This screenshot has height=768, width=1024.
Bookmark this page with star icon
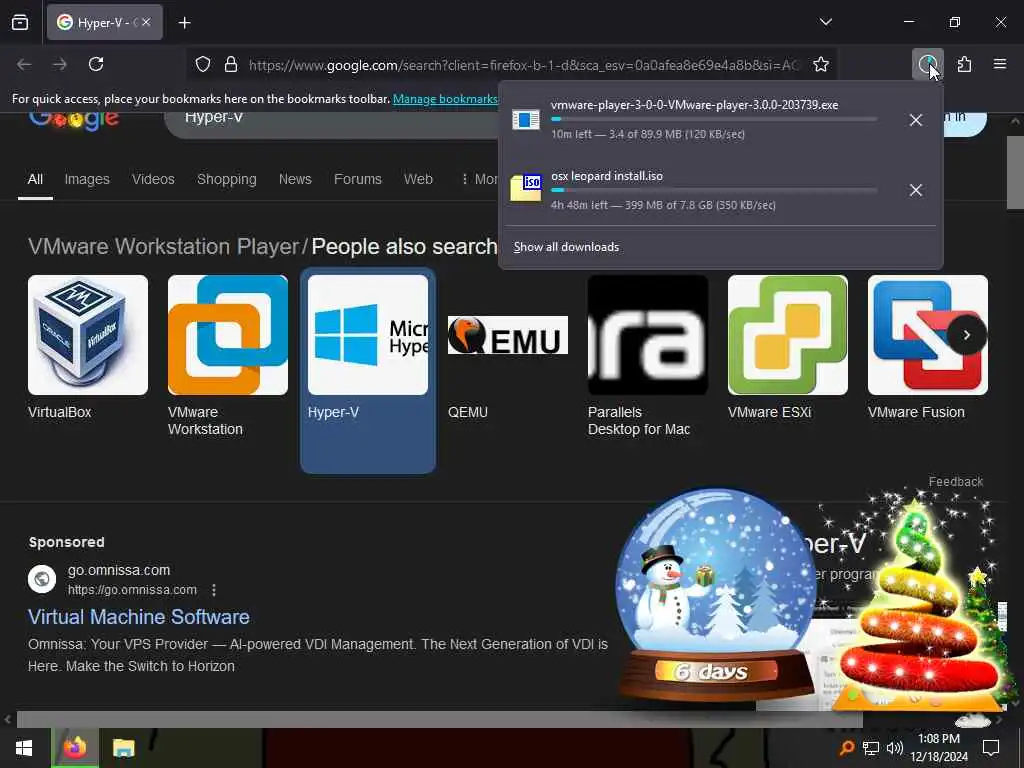821,65
